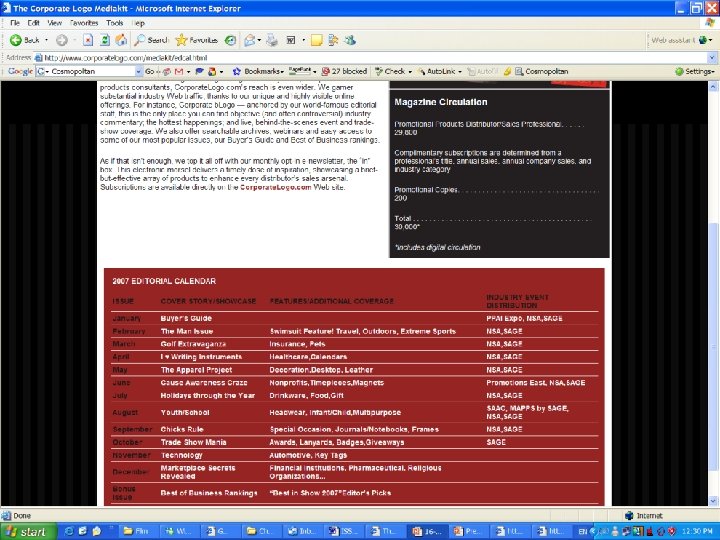Open the Tools menu
The height and width of the screenshot is (540, 720).
pyautogui.click(x=114, y=22)
